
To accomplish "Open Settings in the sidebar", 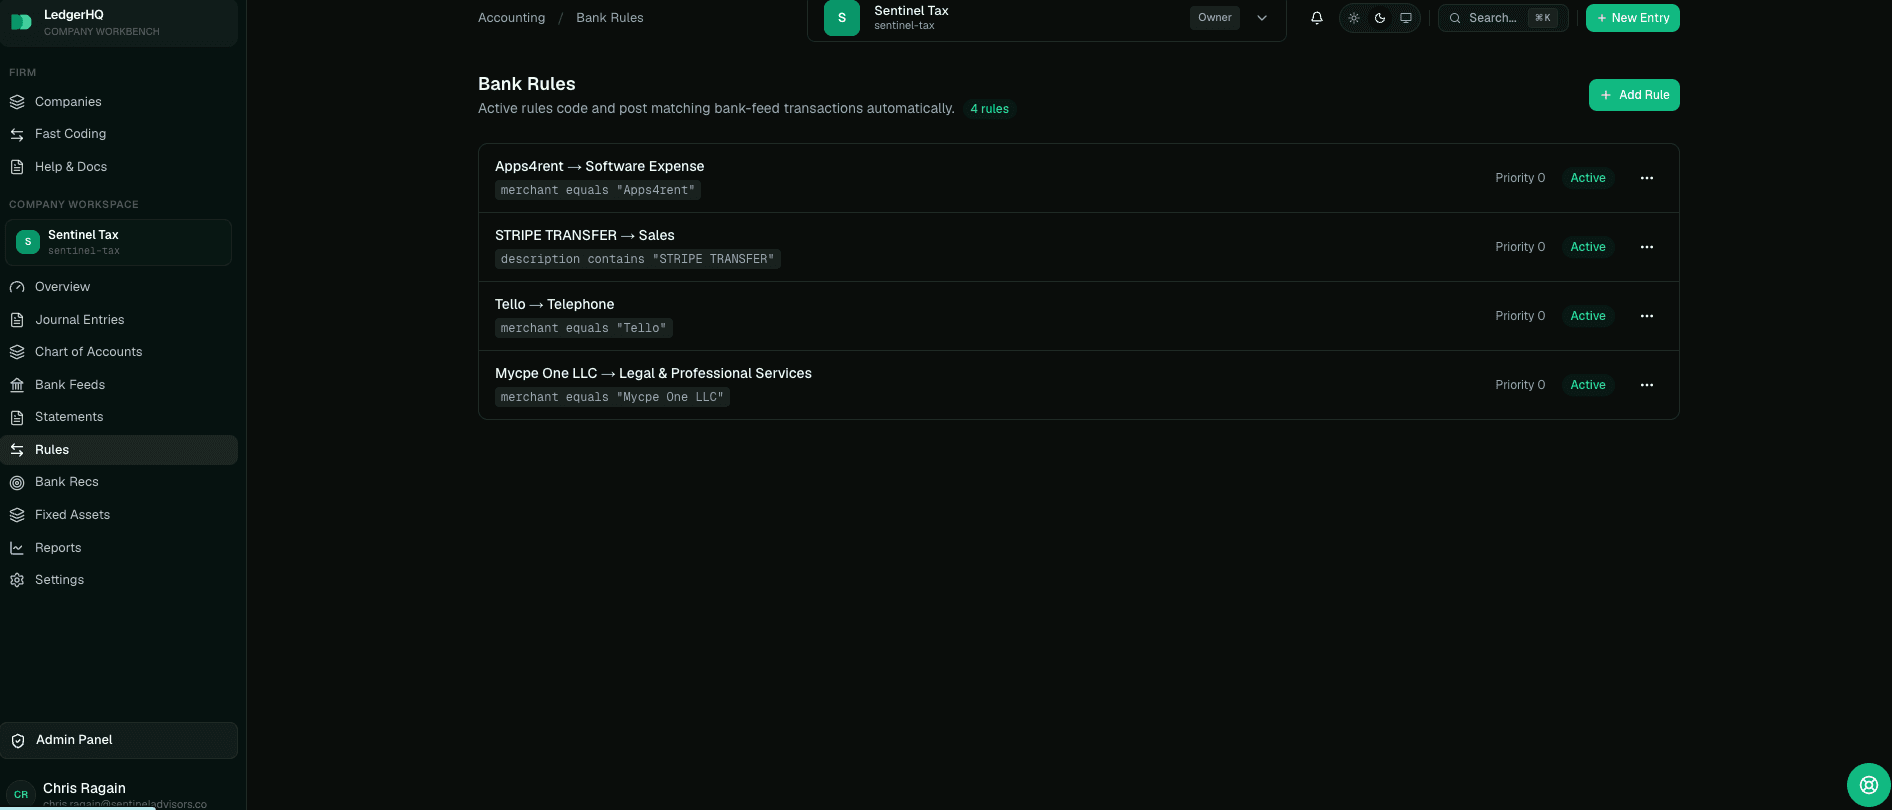I will tap(119, 580).
